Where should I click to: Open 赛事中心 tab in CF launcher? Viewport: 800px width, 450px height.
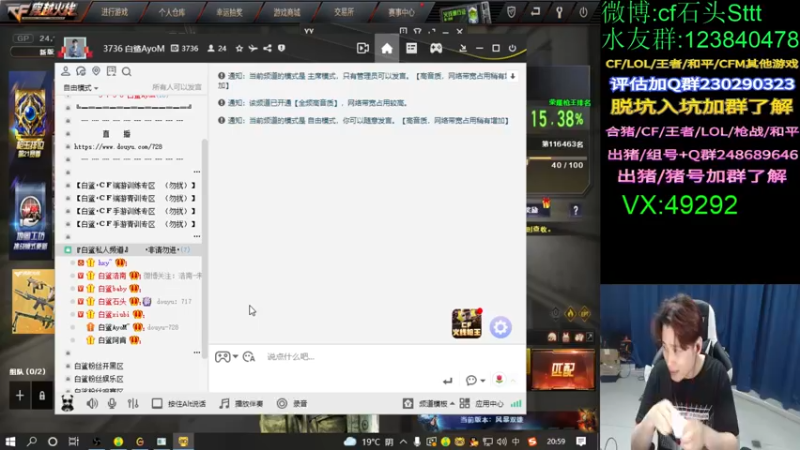402,12
